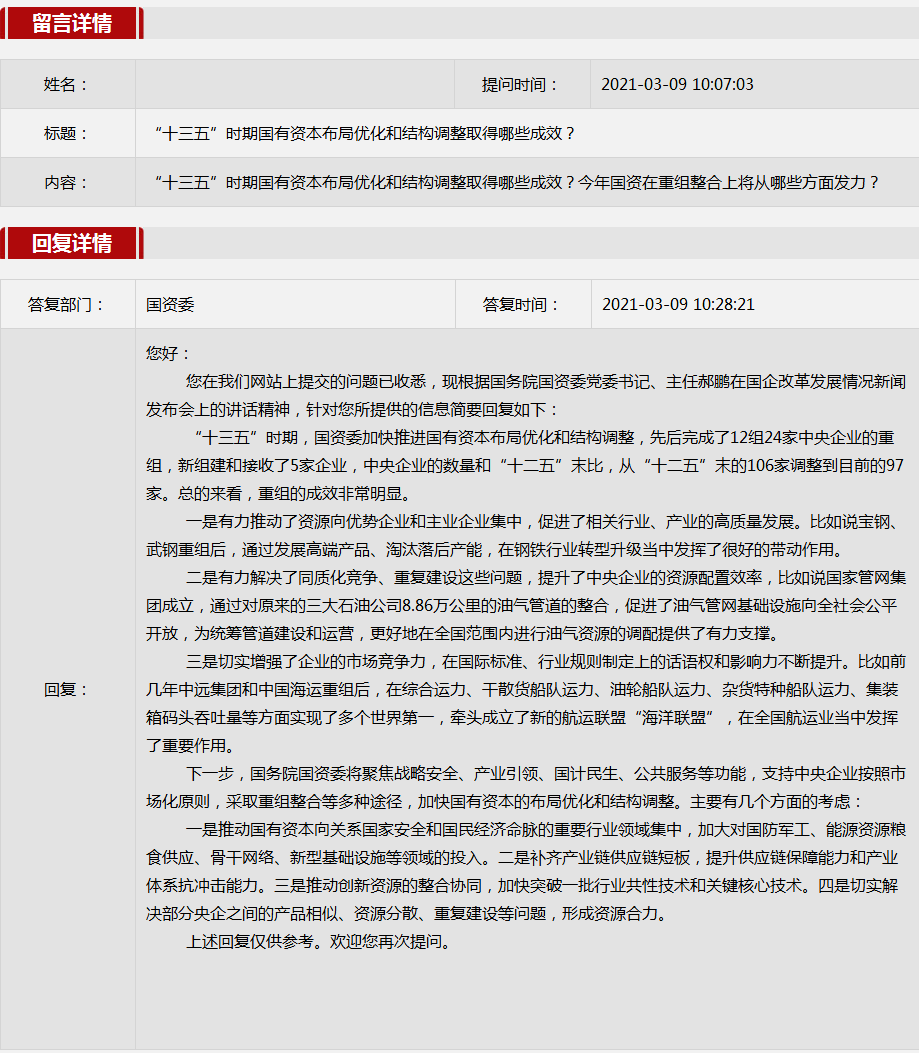Click the reply time 2021-03-09 10:28:21
Viewport: 919px width, 1053px height.
[678, 305]
